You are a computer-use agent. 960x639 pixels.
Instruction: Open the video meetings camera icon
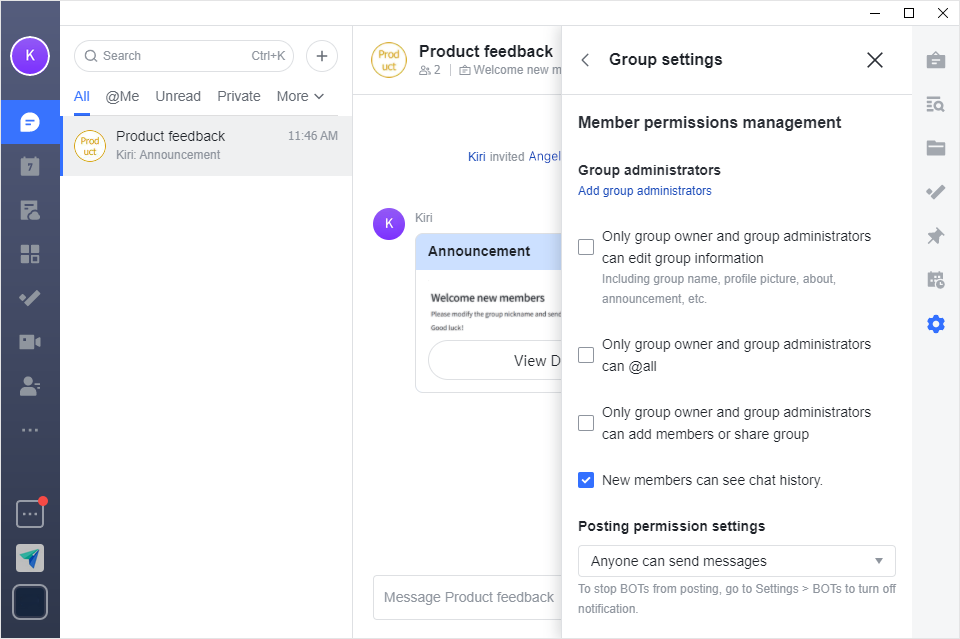(x=30, y=342)
